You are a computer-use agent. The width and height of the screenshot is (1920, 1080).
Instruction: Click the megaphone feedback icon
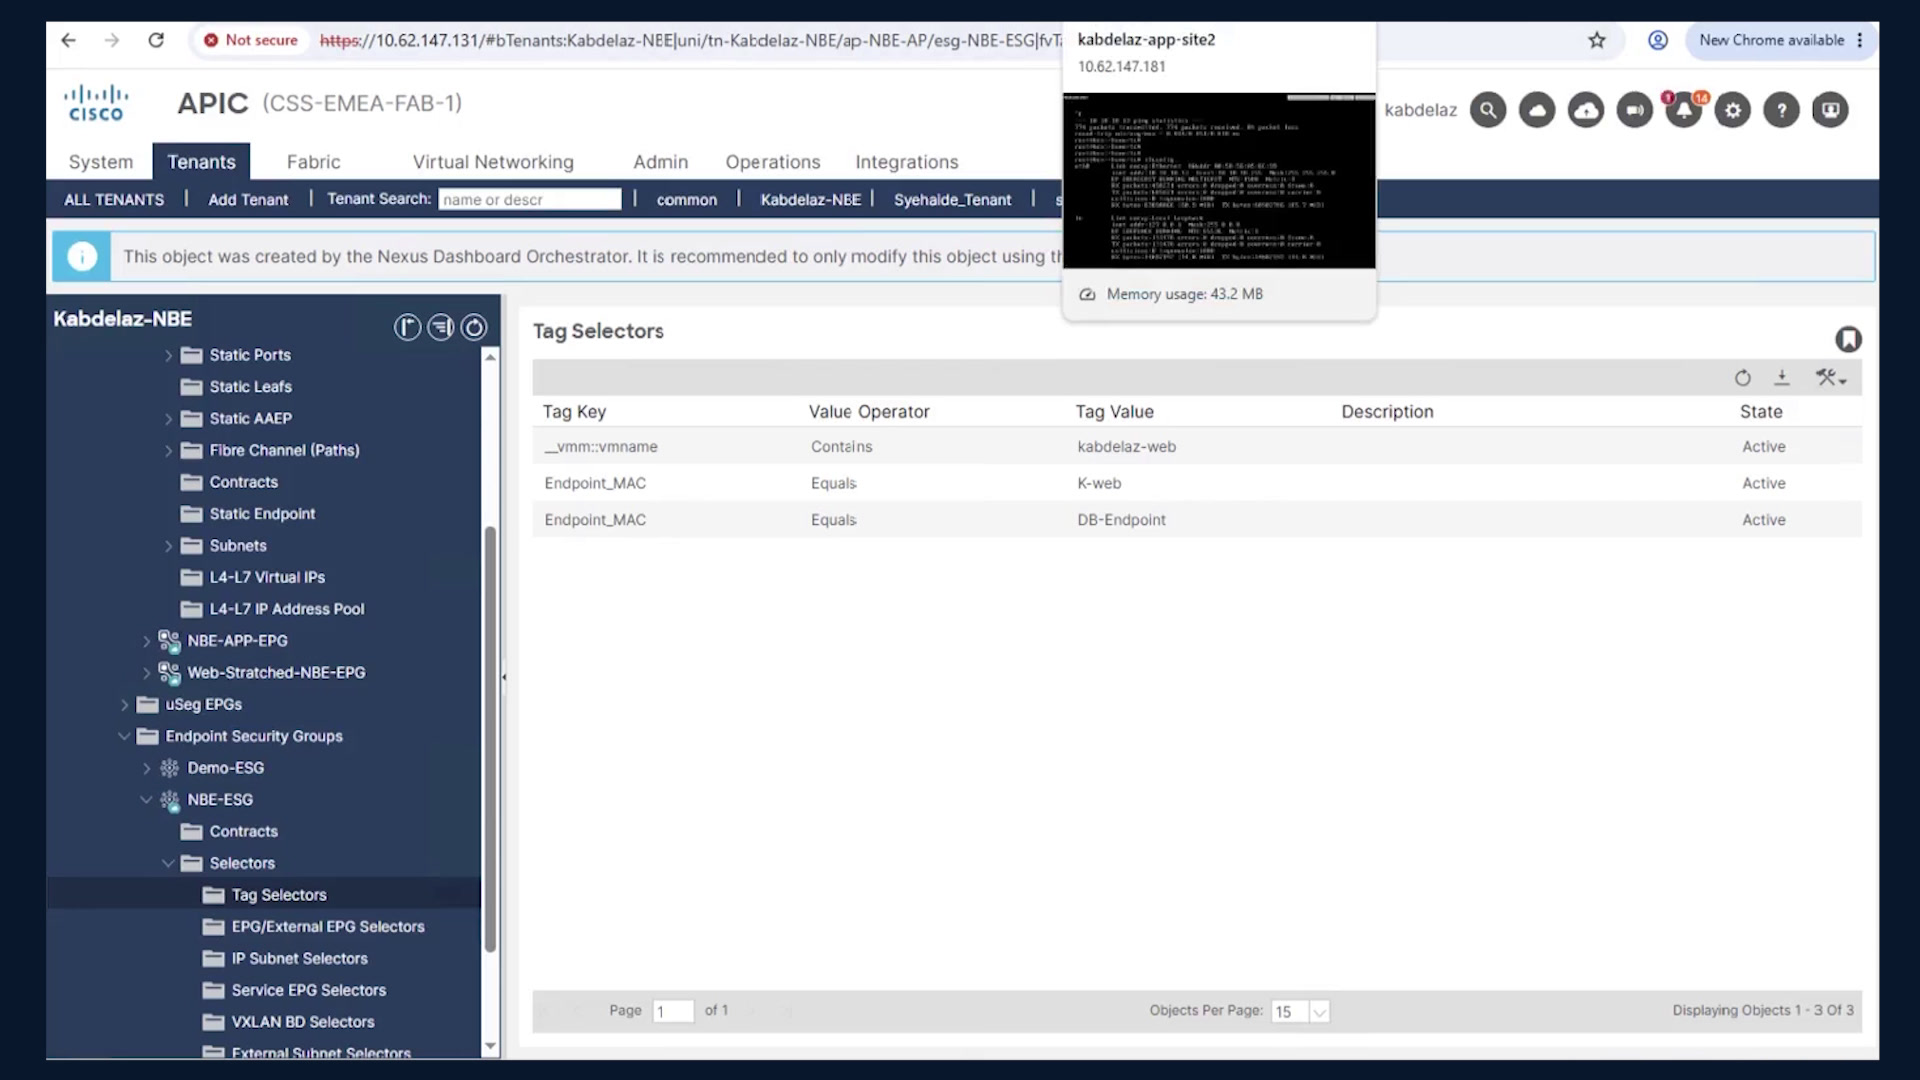[x=1635, y=110]
